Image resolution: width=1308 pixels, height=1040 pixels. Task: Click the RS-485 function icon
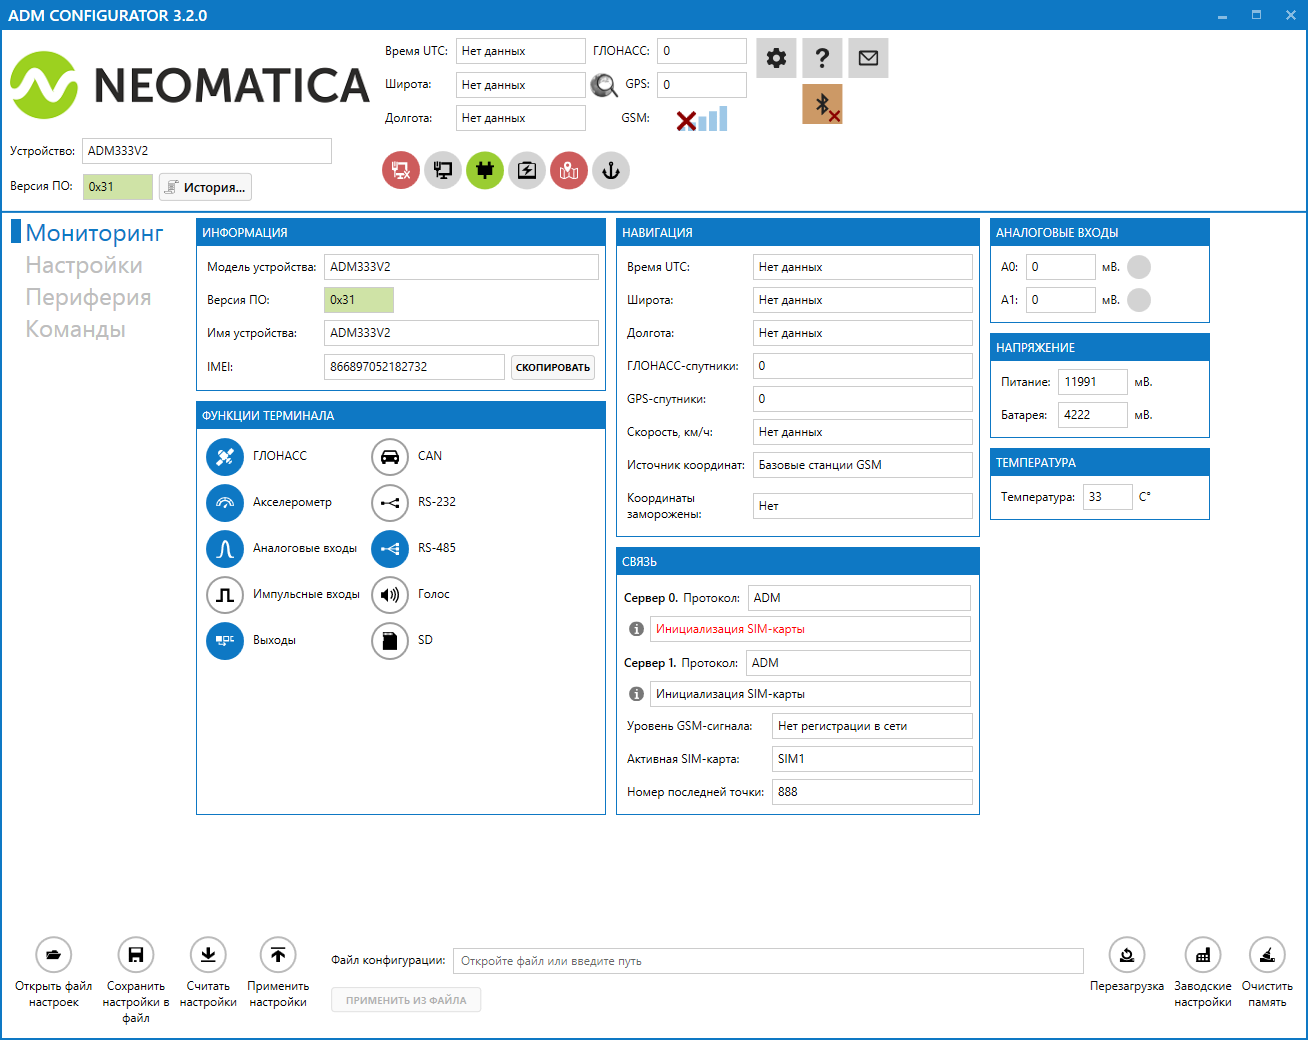[x=390, y=548]
